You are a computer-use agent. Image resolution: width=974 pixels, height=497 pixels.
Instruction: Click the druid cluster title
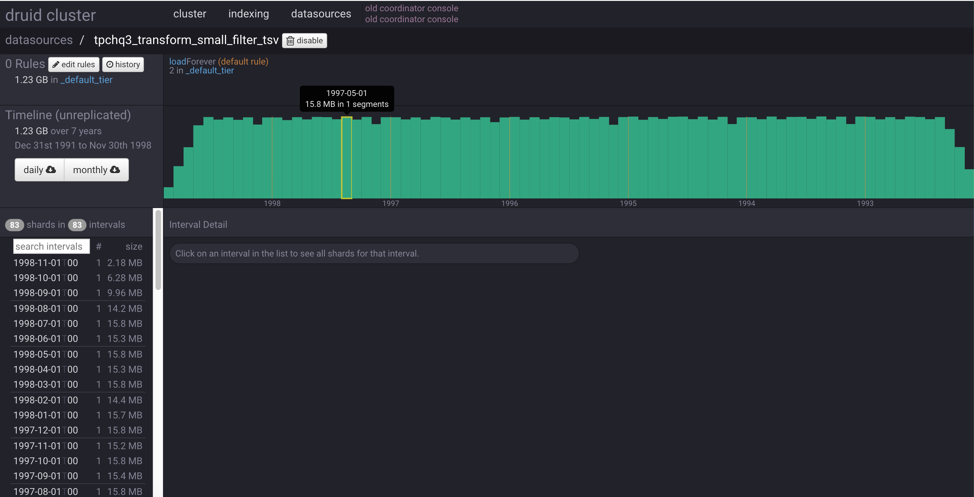click(x=50, y=16)
